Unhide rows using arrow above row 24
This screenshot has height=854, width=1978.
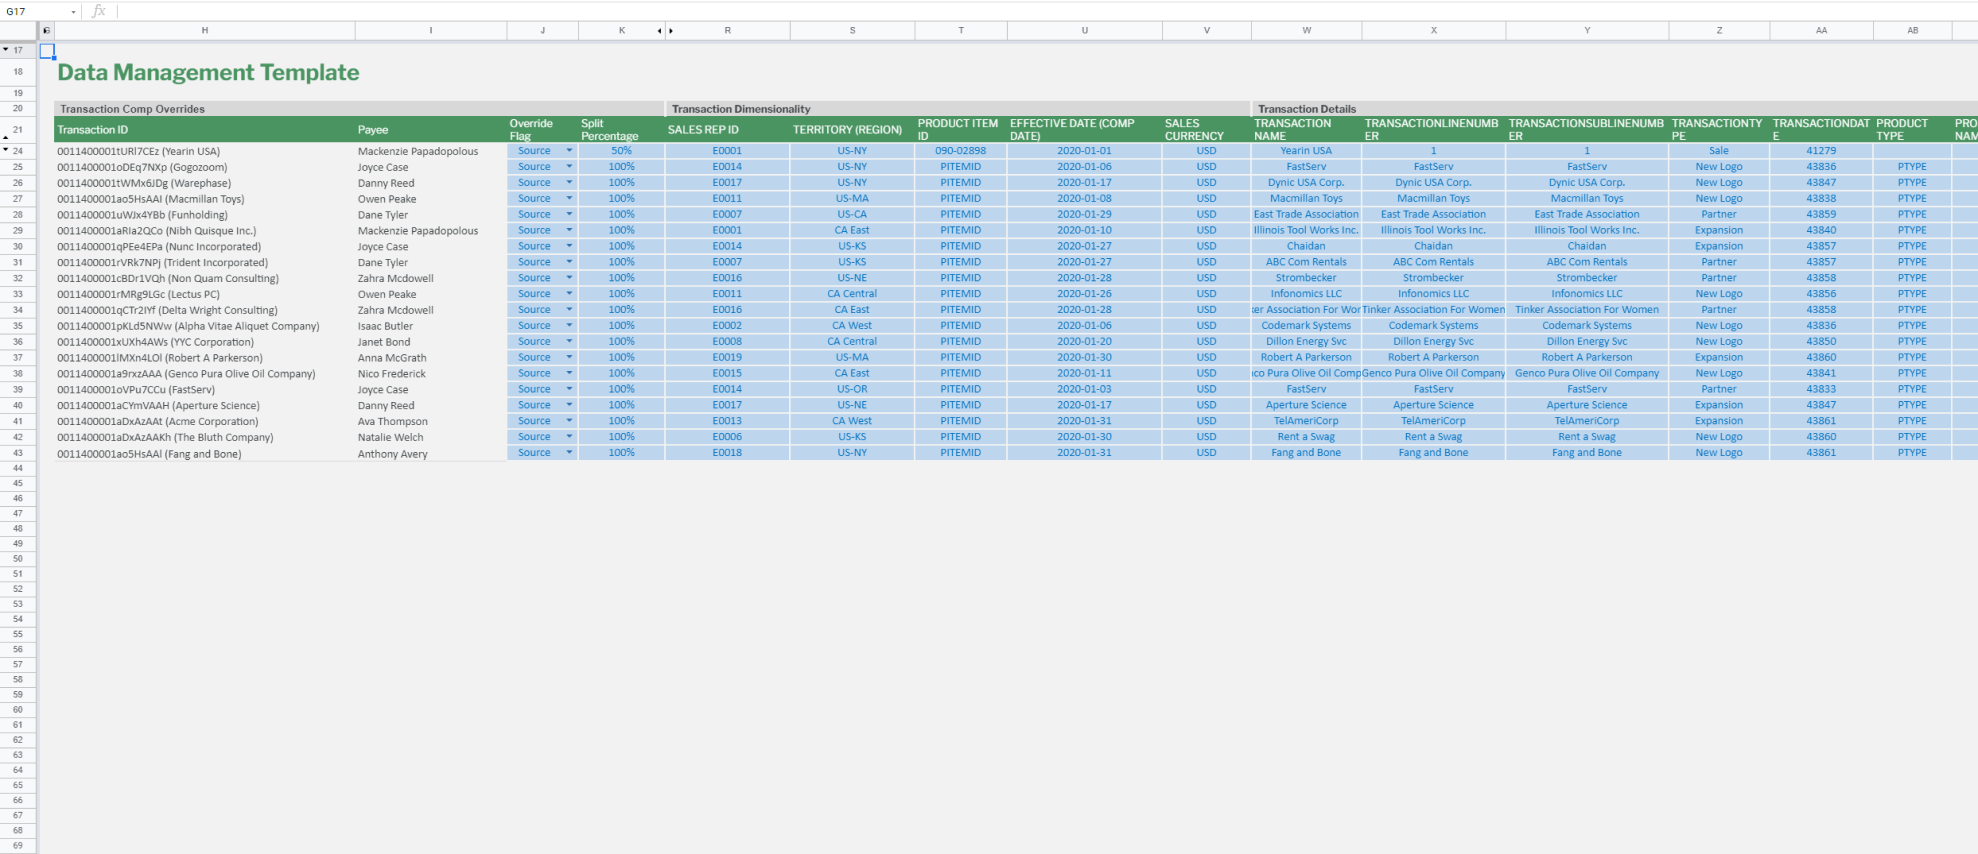click(5, 150)
